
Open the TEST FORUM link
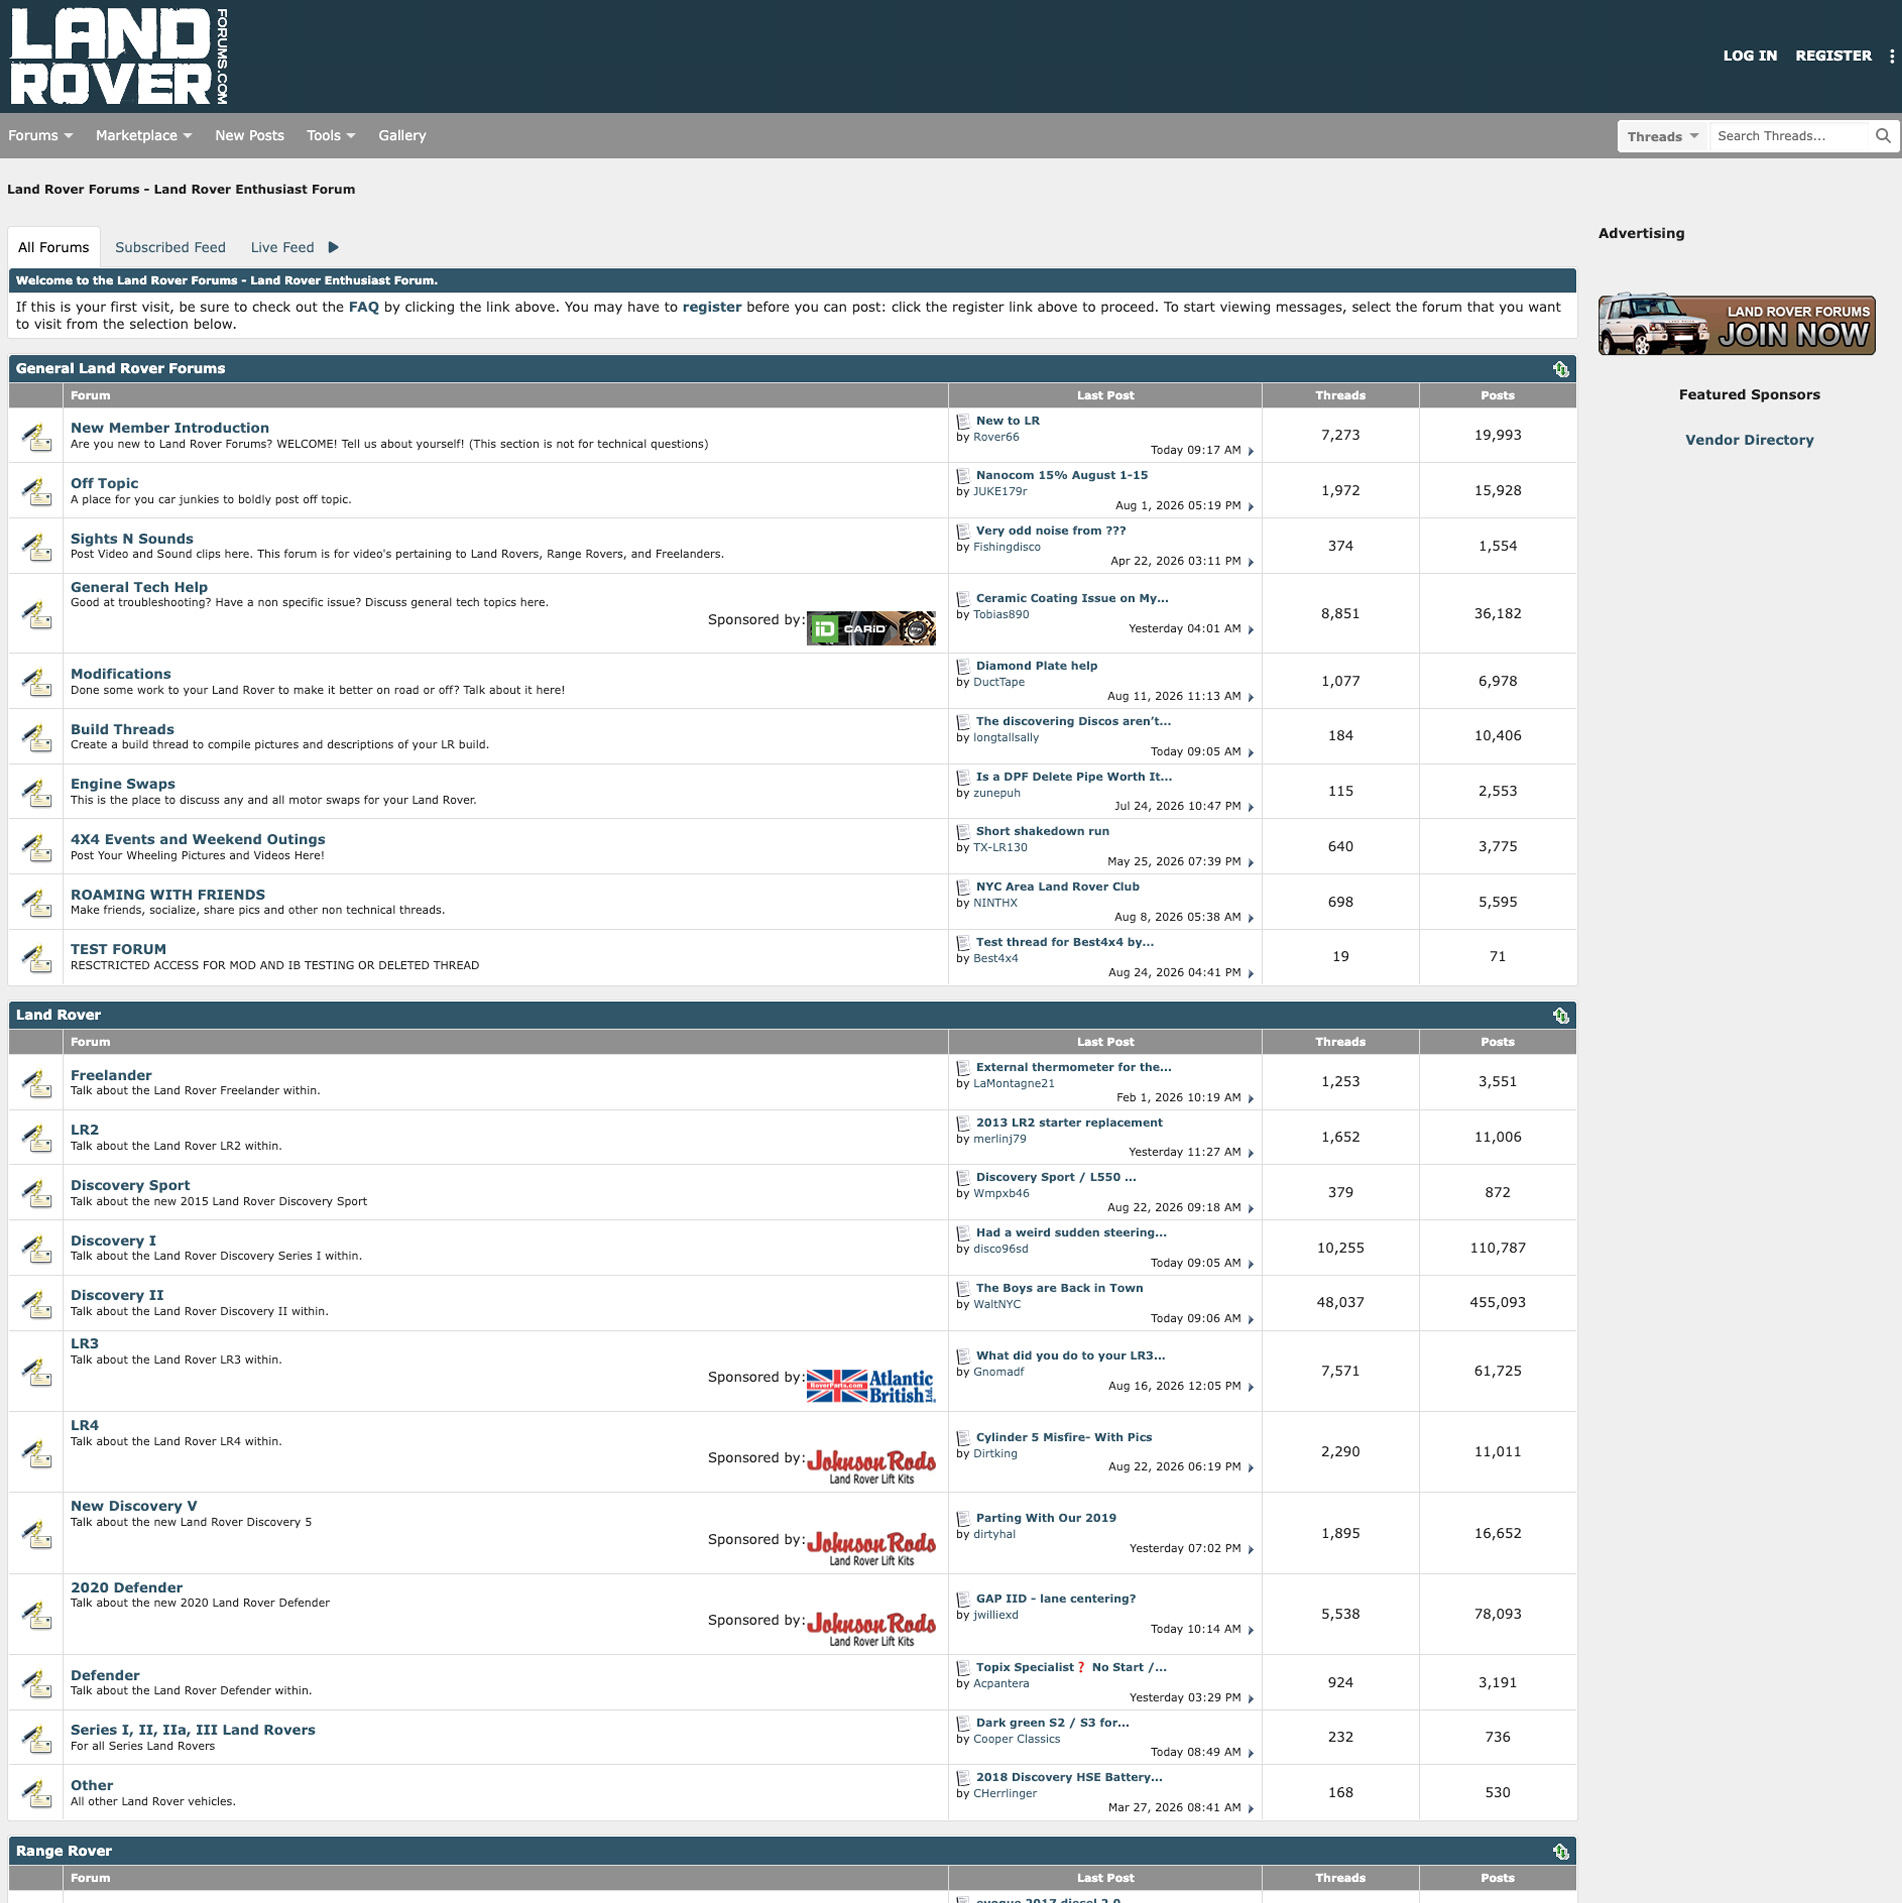point(118,950)
